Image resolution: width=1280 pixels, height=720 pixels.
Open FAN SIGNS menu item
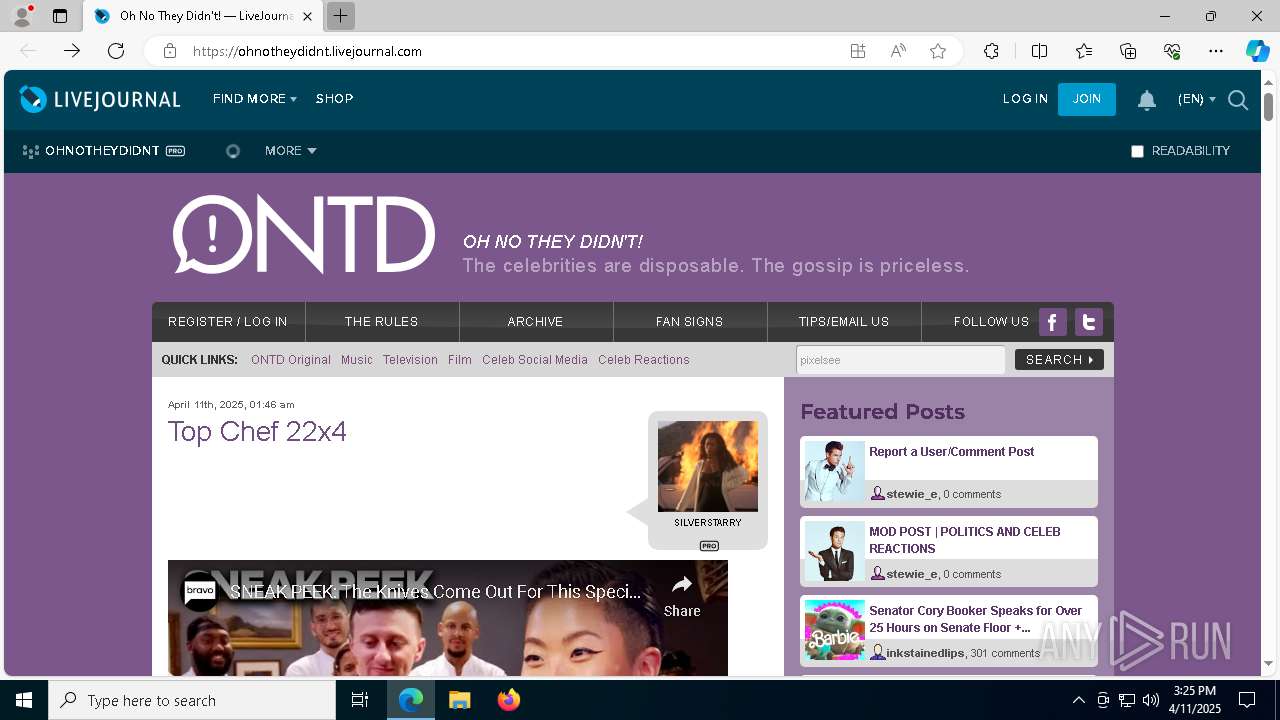[x=690, y=322]
